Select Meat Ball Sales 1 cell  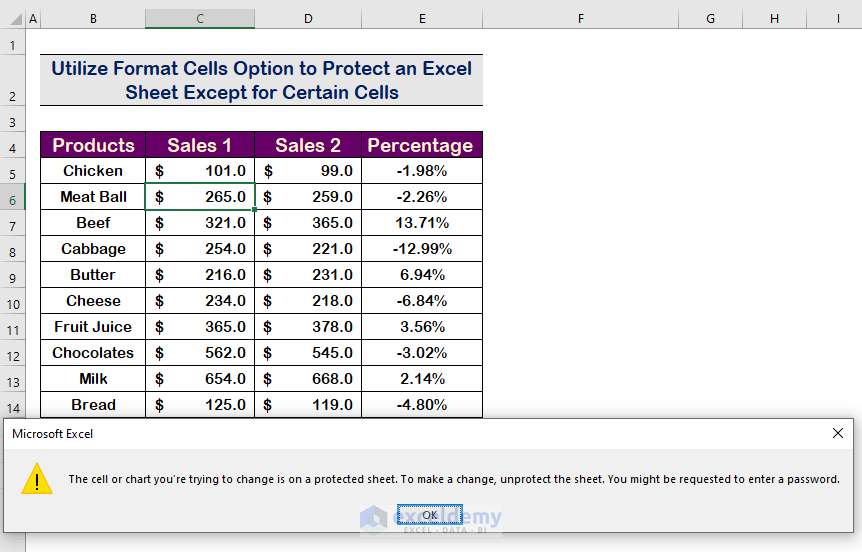(200, 197)
